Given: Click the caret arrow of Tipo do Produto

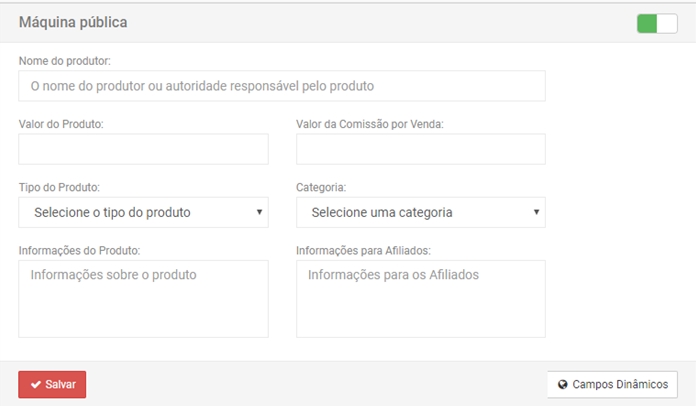Looking at the screenshot, I should 259,212.
